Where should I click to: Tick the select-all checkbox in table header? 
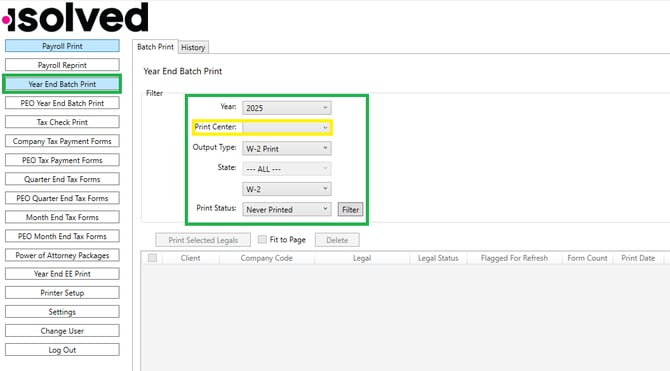click(152, 258)
